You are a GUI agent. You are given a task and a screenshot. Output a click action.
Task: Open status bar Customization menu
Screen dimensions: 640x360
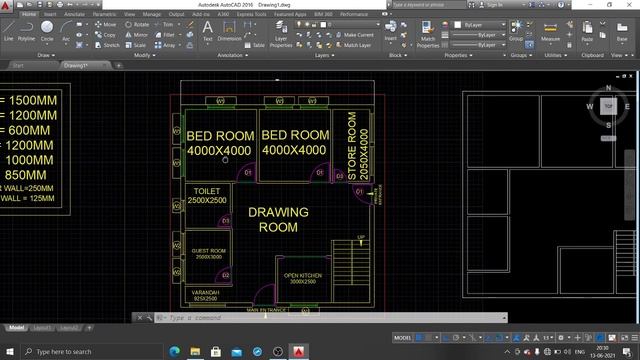[x=635, y=338]
